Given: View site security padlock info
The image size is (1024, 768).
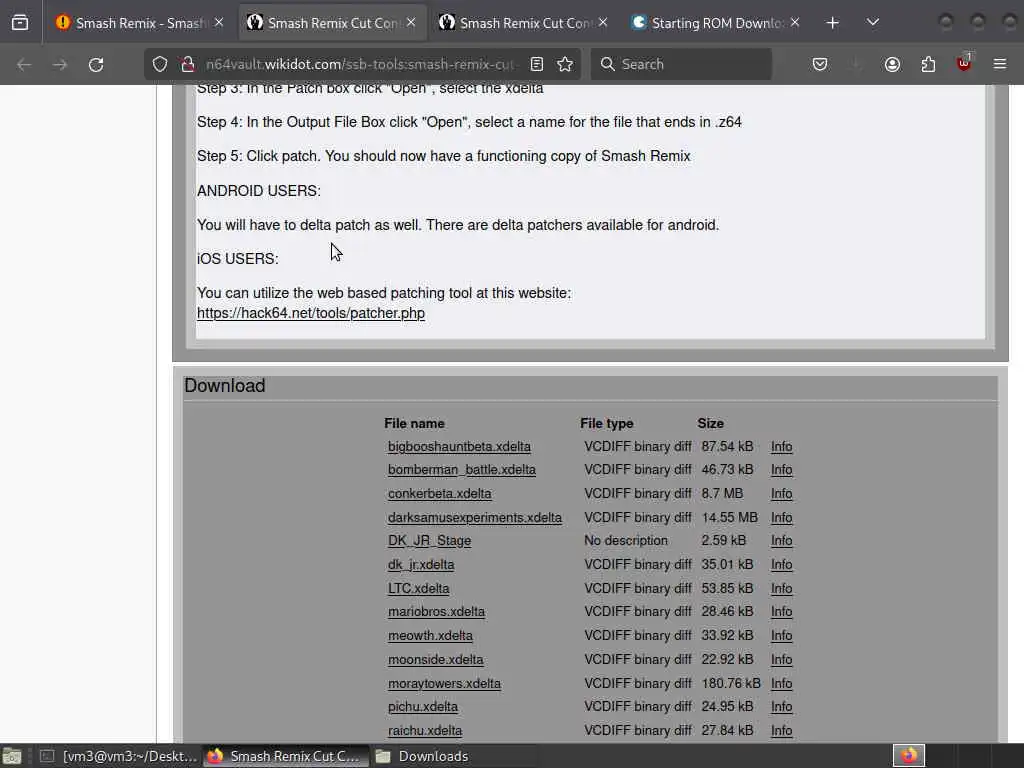Looking at the screenshot, I should click(x=187, y=64).
